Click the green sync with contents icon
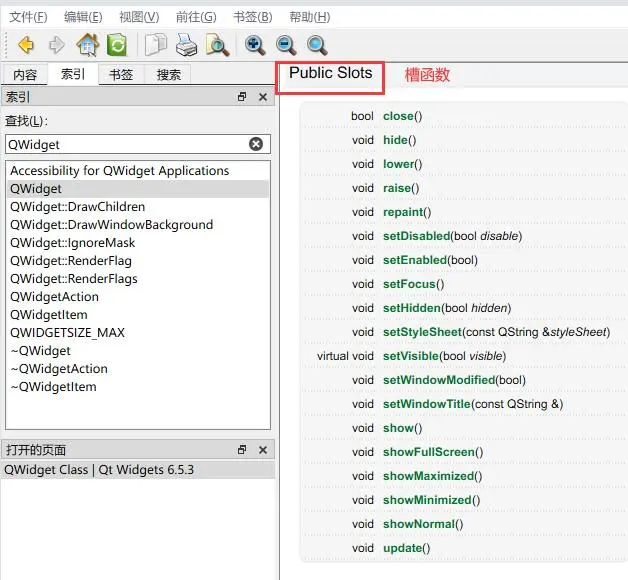The height and width of the screenshot is (580, 628). click(117, 45)
